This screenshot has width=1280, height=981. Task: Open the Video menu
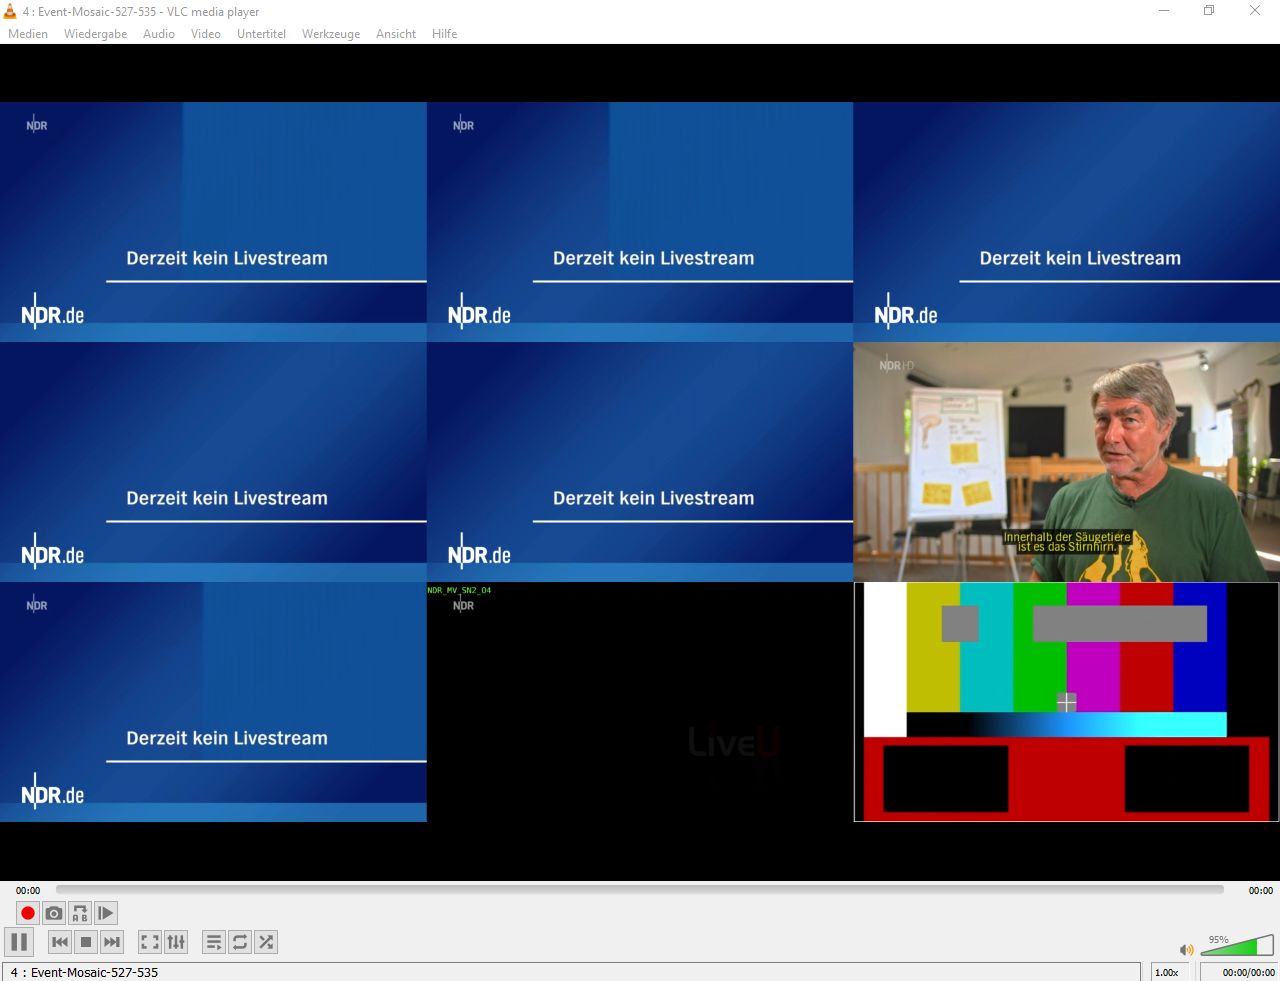(x=206, y=34)
